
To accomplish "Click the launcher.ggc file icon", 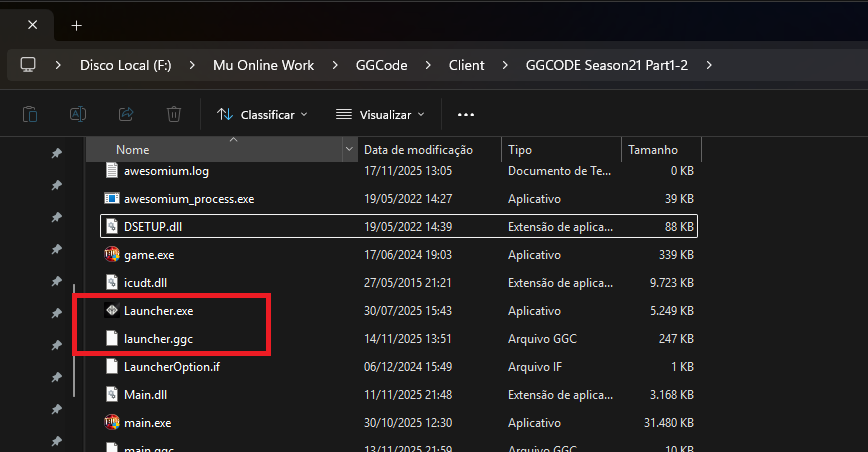I will click(112, 339).
